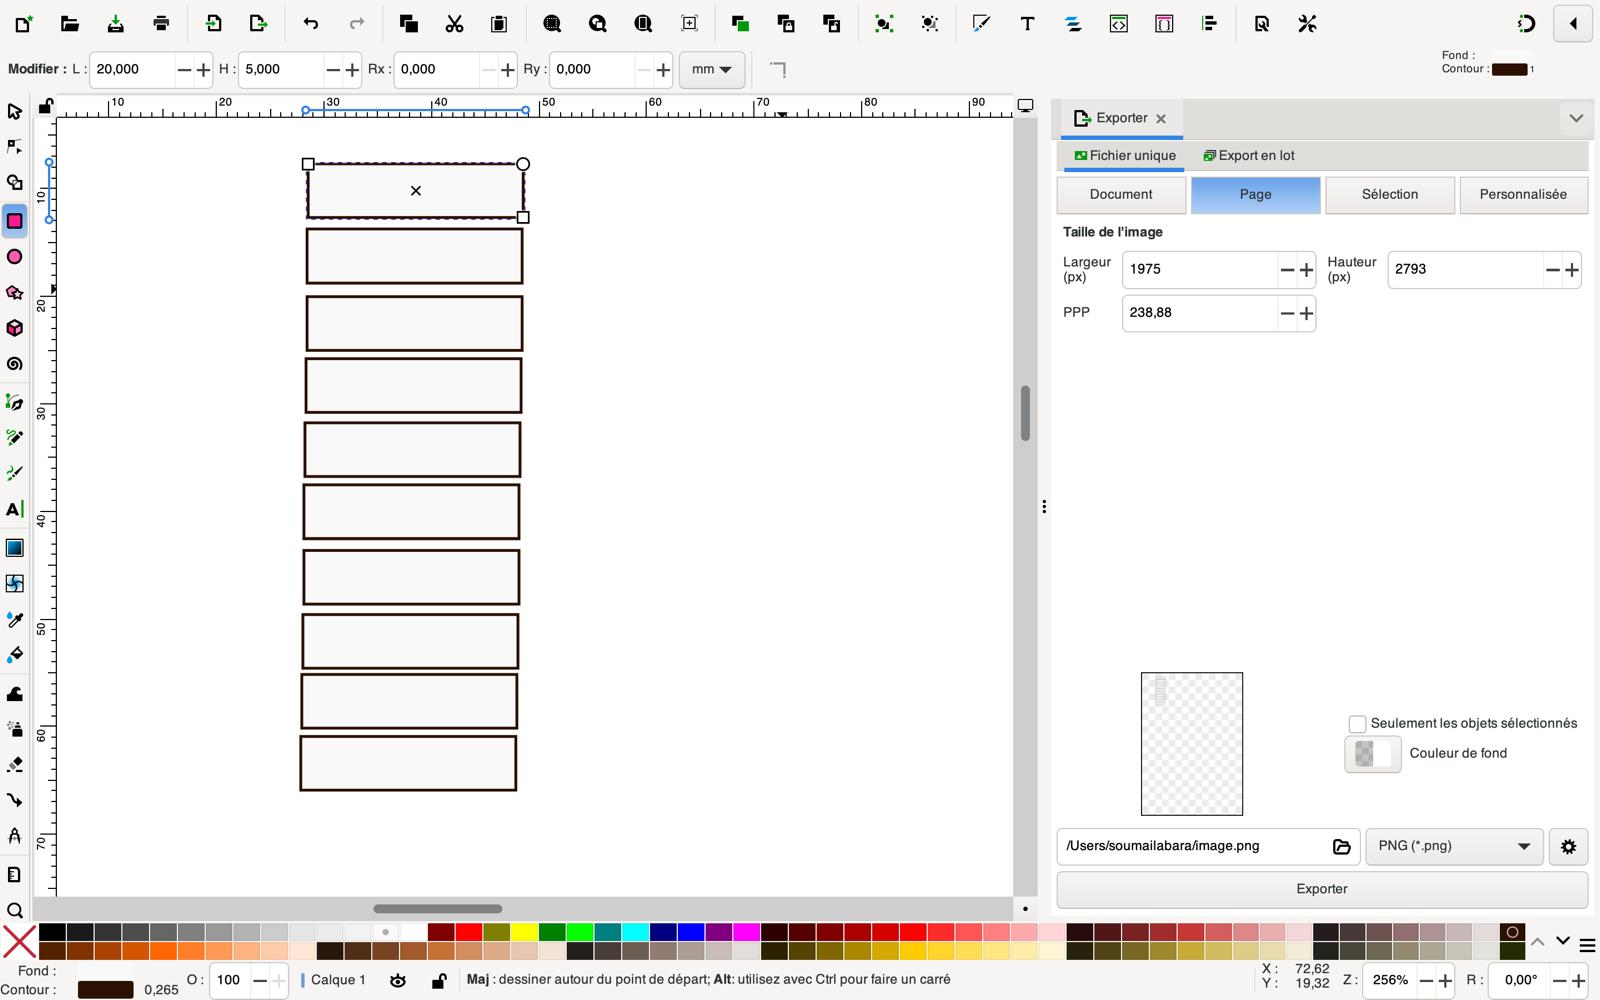This screenshot has width=1600, height=1000.
Task: Click the Print icon
Action: point(161,23)
